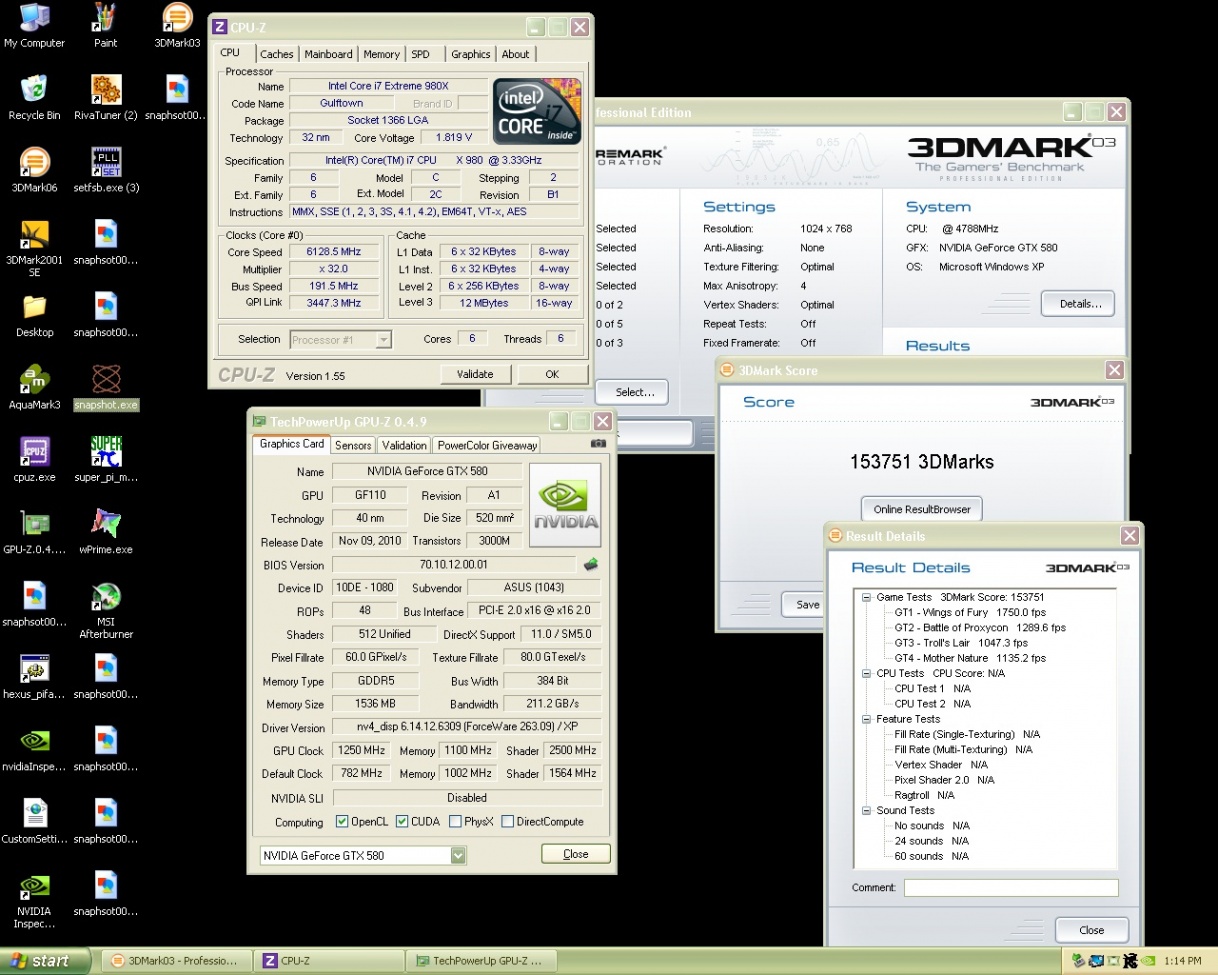
Task: Switch to the Sensors tab in GPU-Z
Action: (353, 445)
